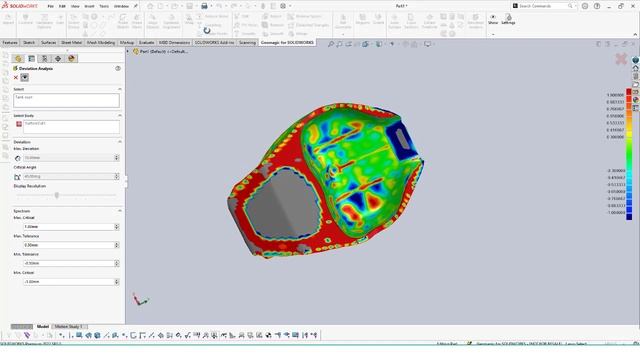The height and width of the screenshot is (360, 640).
Task: Click the Appearances task pane icon
Action: (636, 100)
